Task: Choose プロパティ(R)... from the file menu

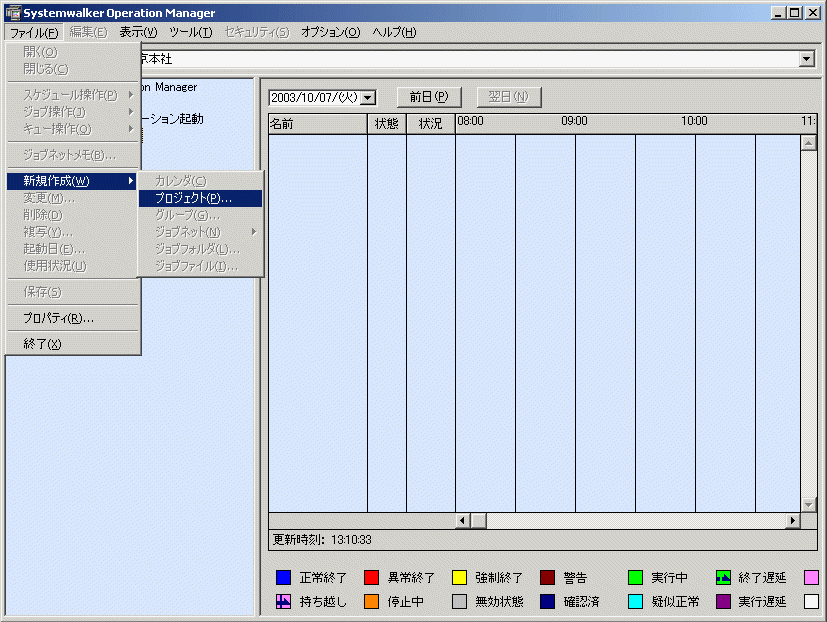Action: (x=72, y=318)
